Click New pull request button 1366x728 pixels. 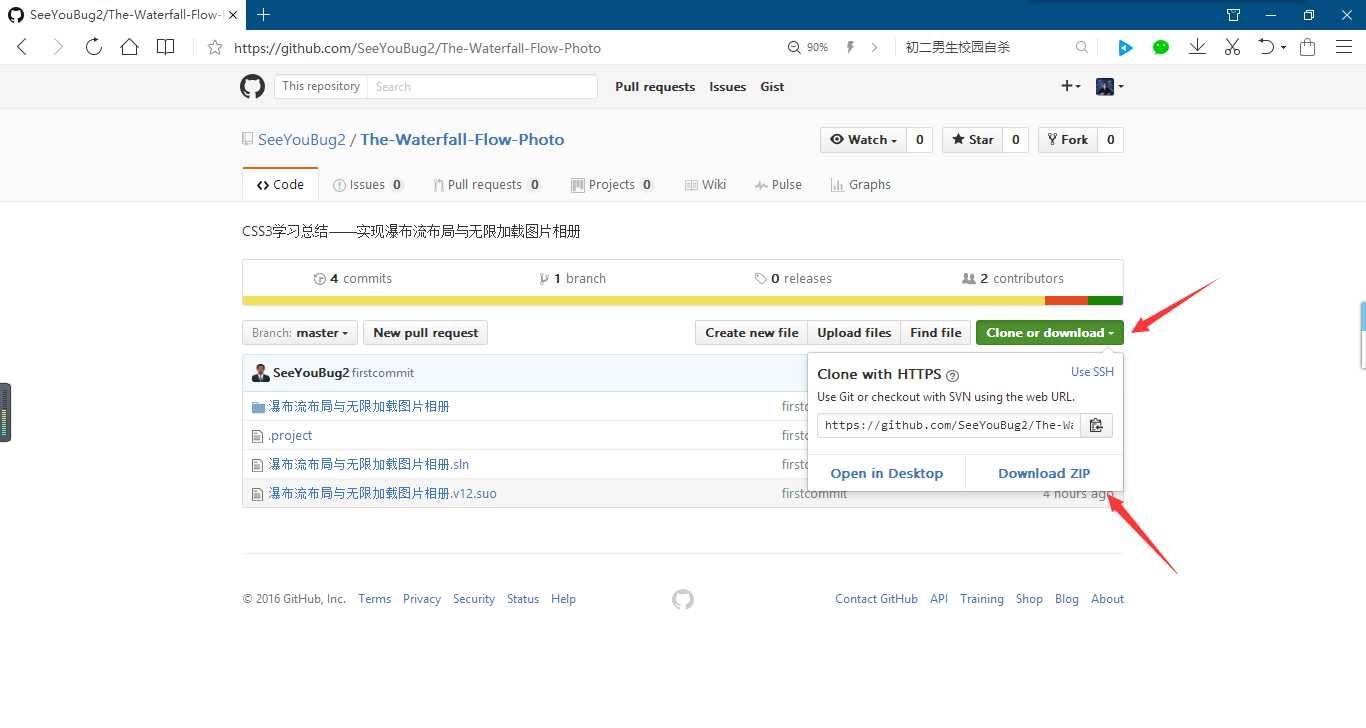(x=426, y=333)
